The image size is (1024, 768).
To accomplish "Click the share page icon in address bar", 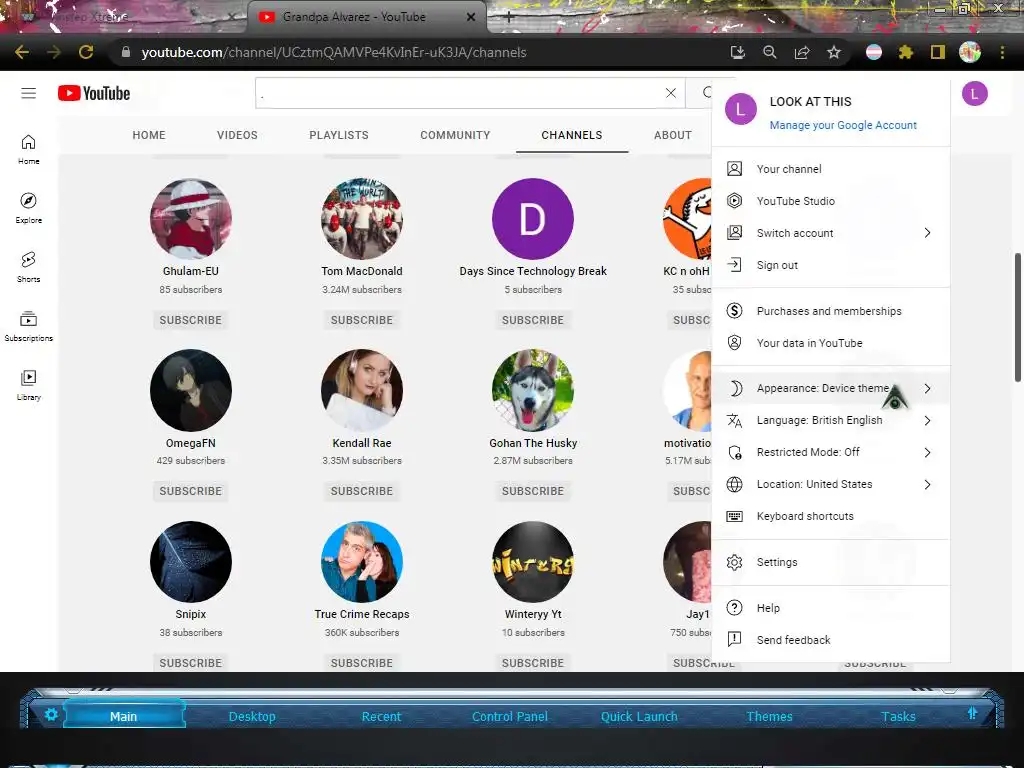I will (802, 52).
